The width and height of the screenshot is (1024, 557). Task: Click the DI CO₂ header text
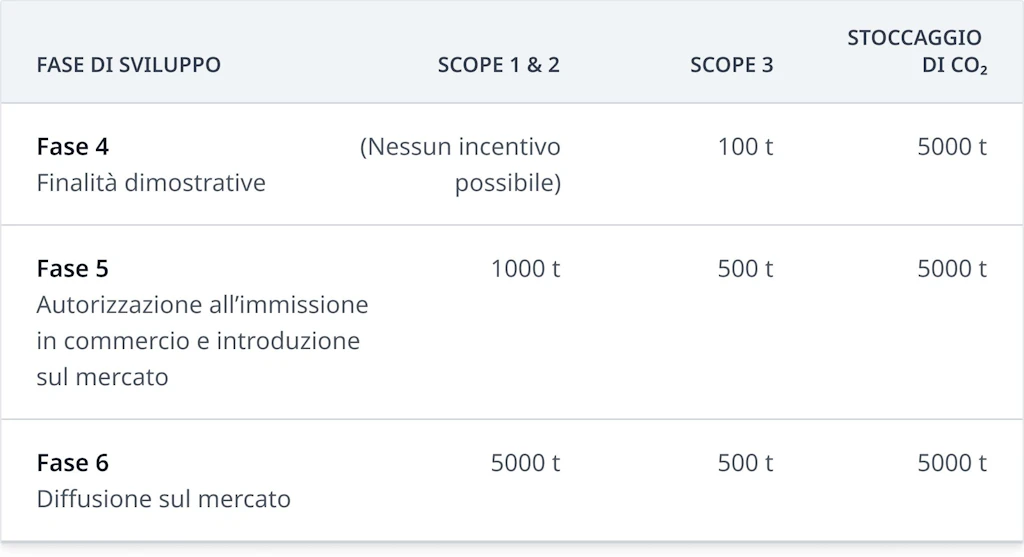tap(954, 67)
